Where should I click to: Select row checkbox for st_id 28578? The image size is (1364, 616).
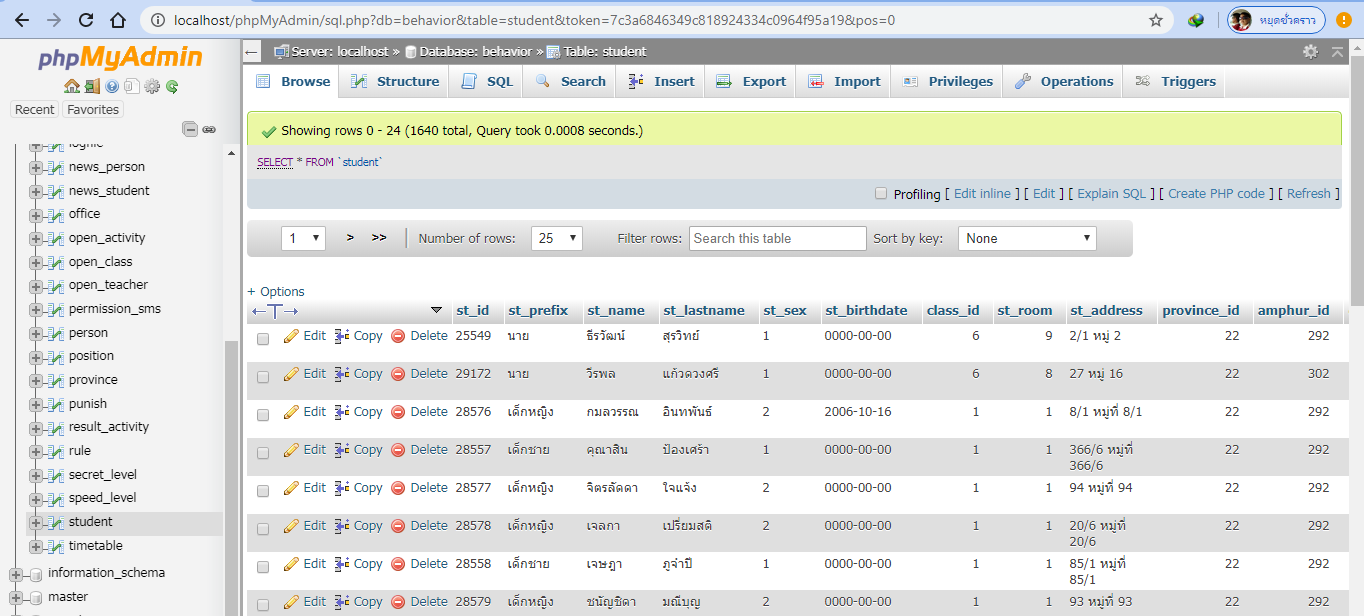coord(263,529)
